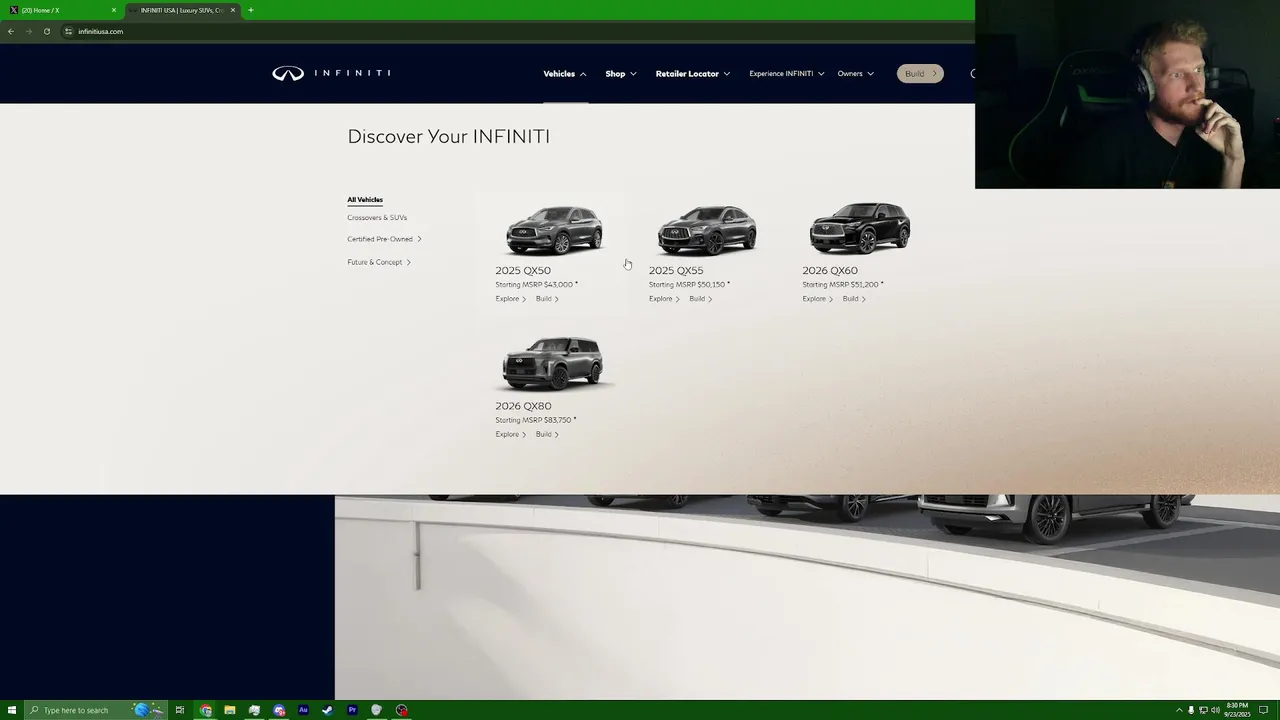
Task: Expand the Shop menu
Action: 621,73
